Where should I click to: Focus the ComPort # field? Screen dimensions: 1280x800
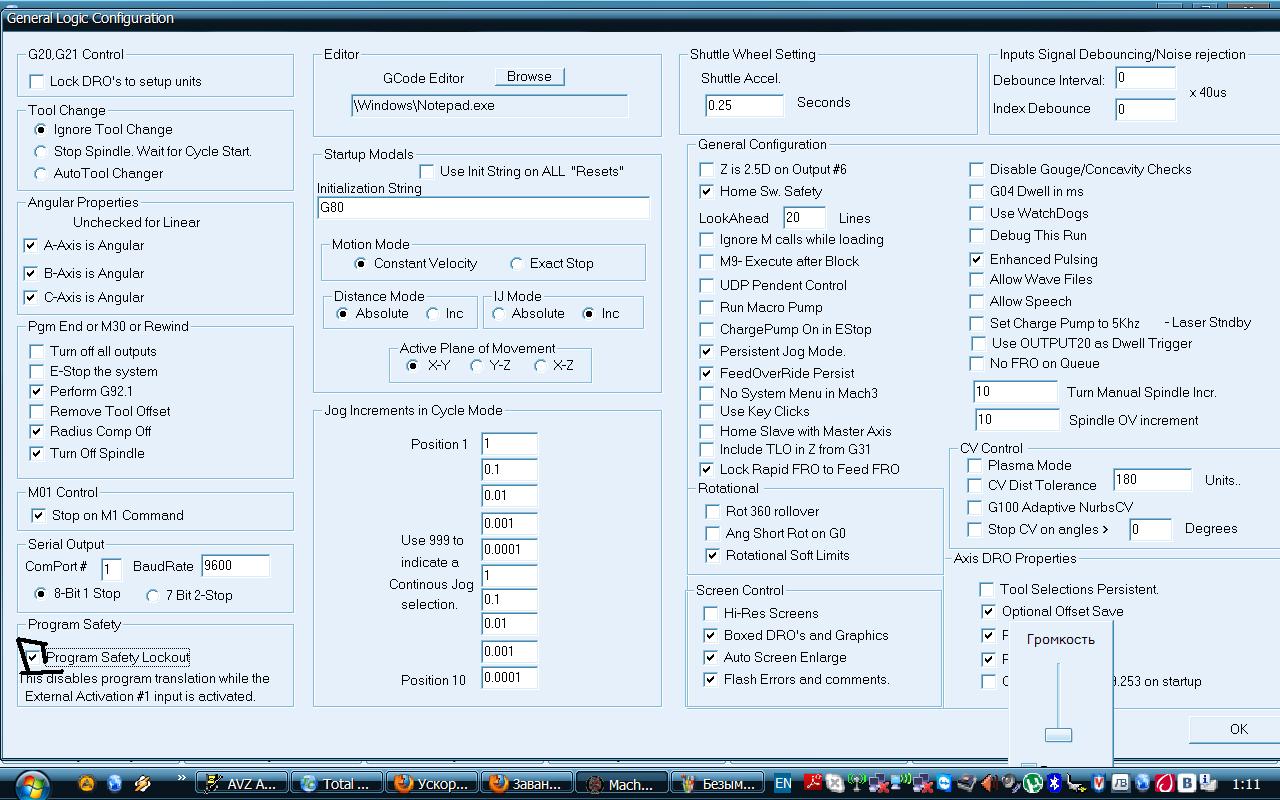111,568
